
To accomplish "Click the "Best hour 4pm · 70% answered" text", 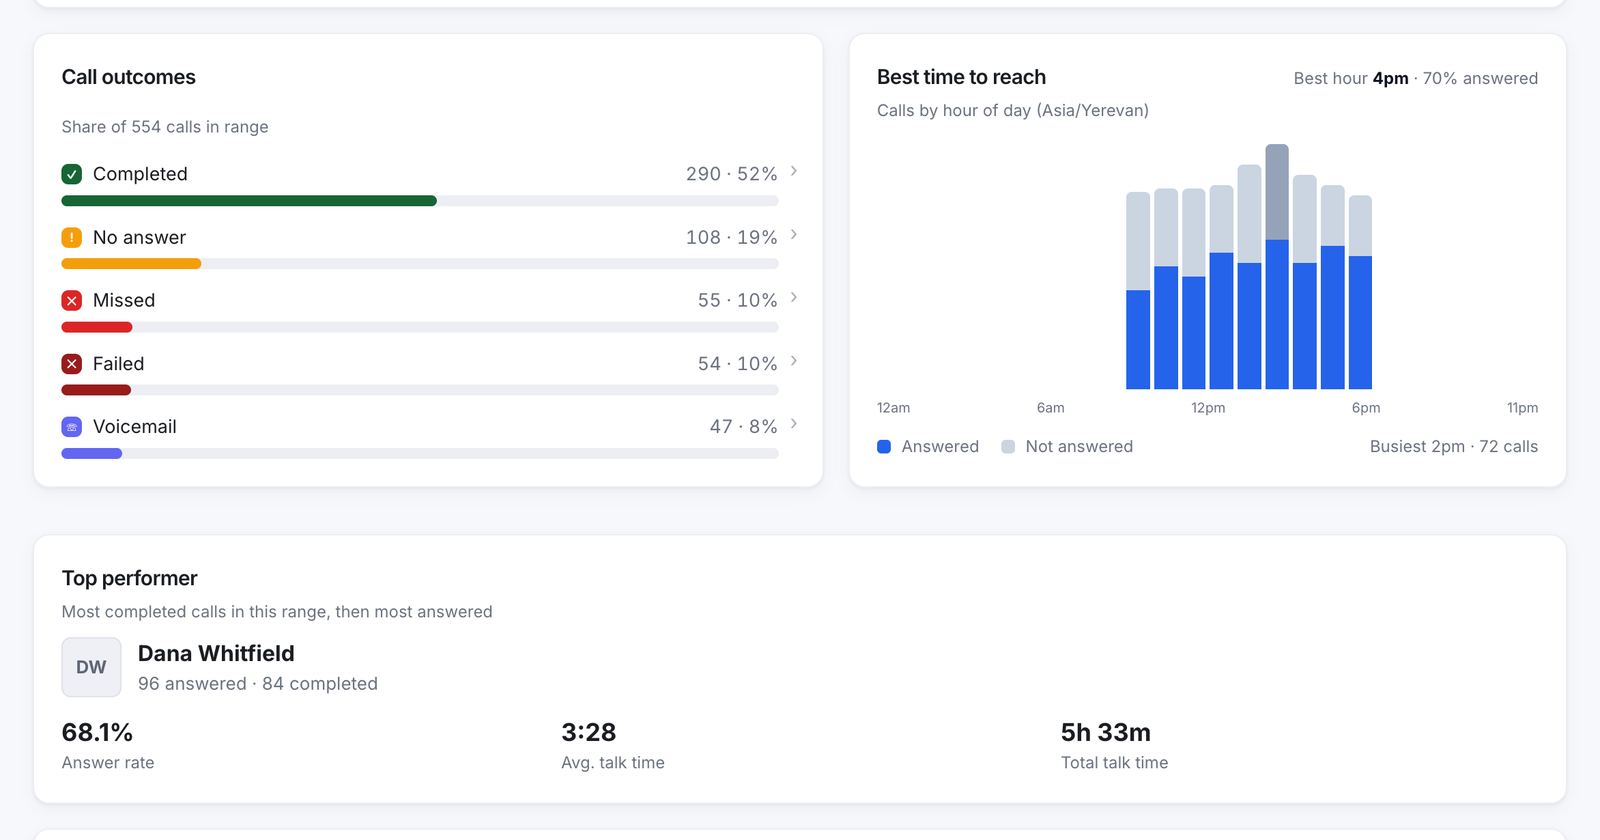I will point(1416,78).
